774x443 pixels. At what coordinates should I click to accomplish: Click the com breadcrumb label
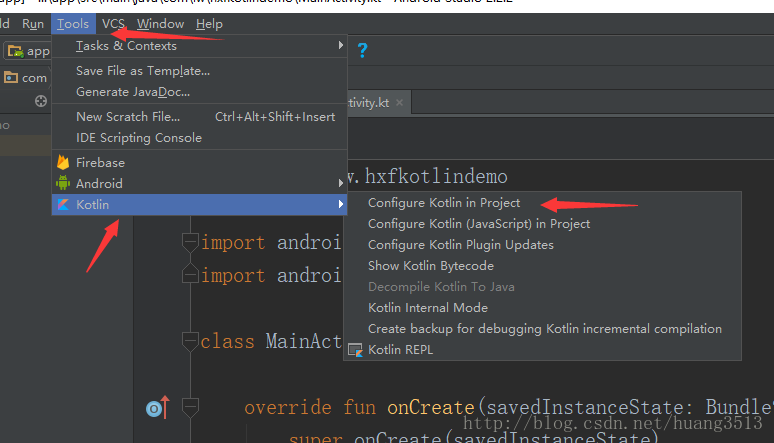coord(34,78)
